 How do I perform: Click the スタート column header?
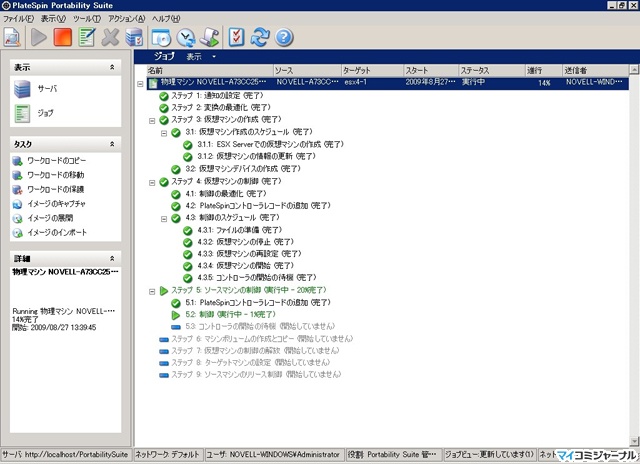pyautogui.click(x=431, y=70)
